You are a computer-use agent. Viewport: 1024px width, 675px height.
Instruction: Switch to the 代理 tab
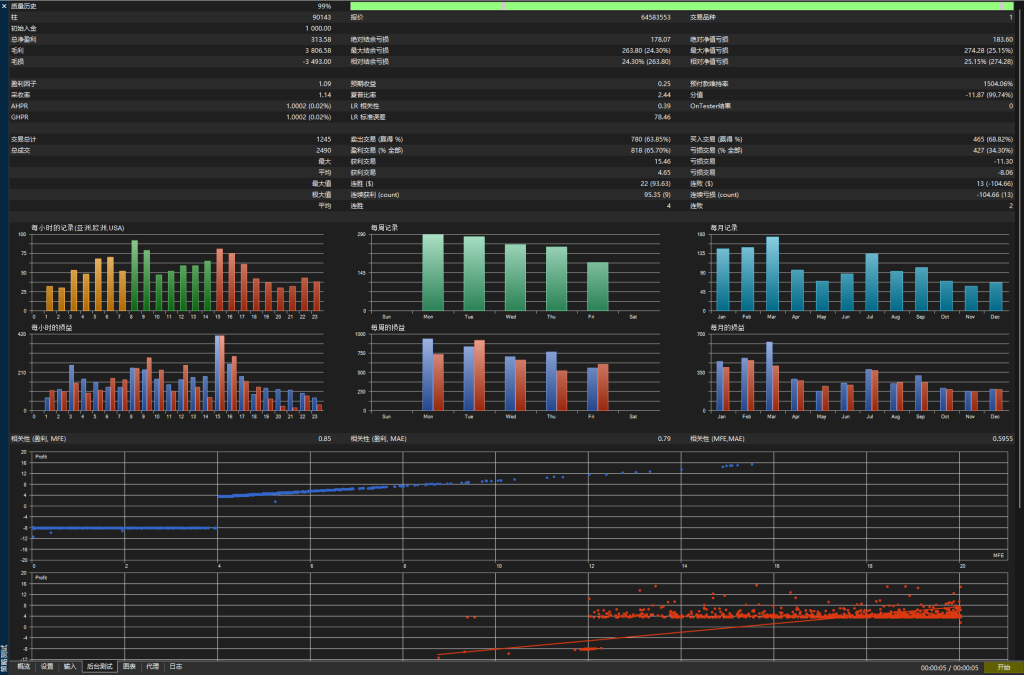pyautogui.click(x=152, y=666)
